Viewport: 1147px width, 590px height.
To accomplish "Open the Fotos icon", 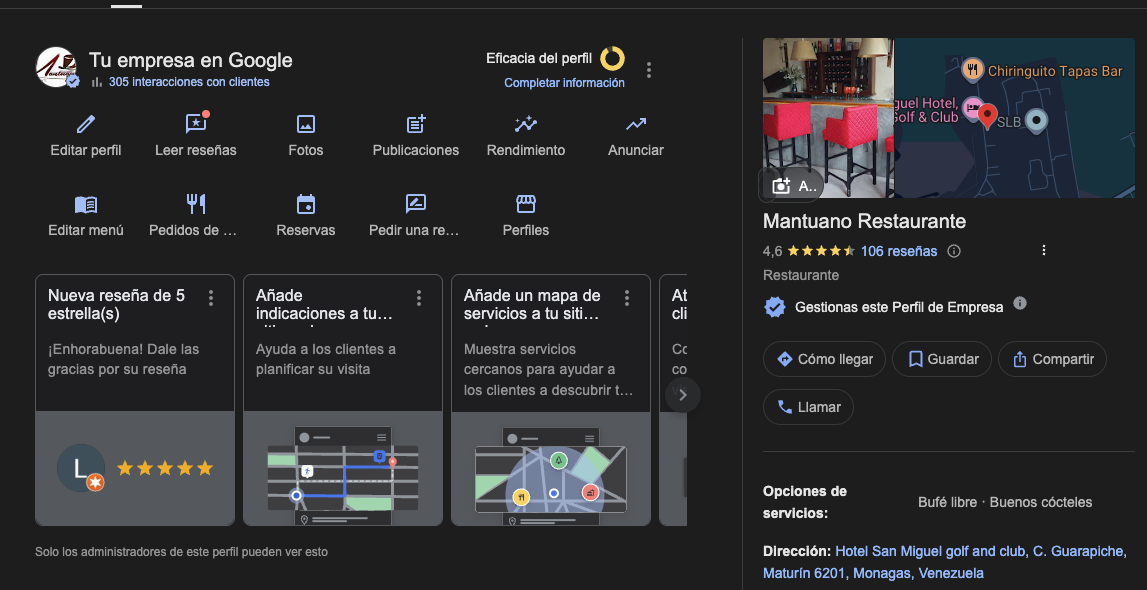I will 306,124.
